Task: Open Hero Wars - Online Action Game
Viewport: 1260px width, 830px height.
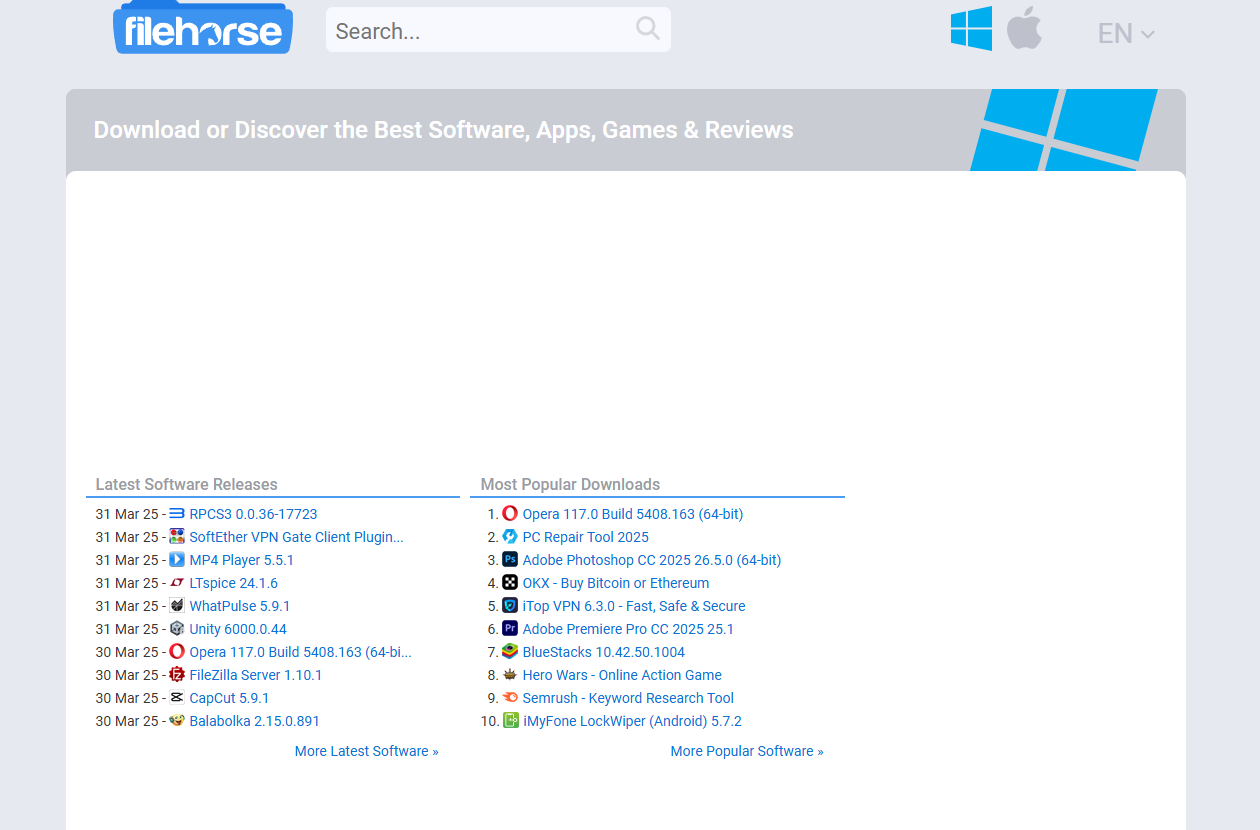Action: click(622, 675)
